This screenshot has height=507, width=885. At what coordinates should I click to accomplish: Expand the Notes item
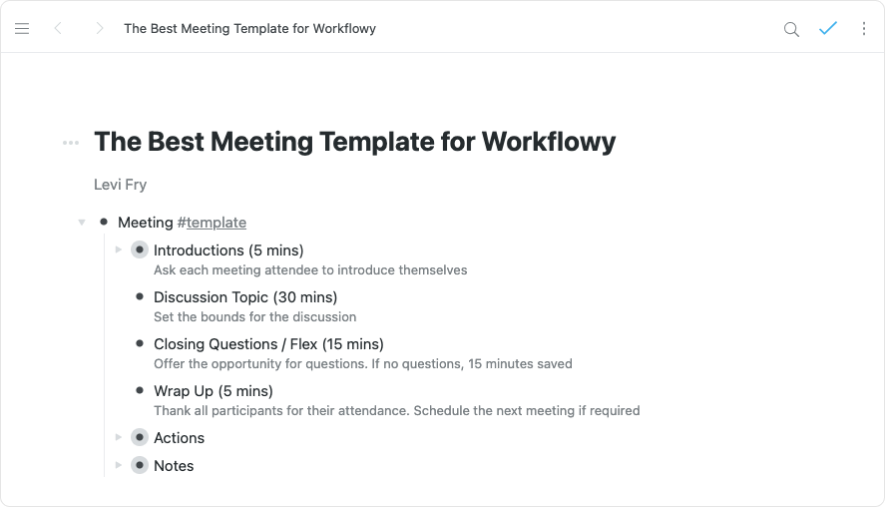point(118,466)
